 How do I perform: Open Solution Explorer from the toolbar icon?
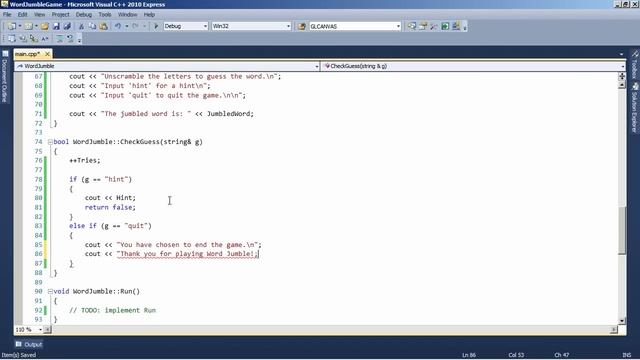(x=412, y=26)
